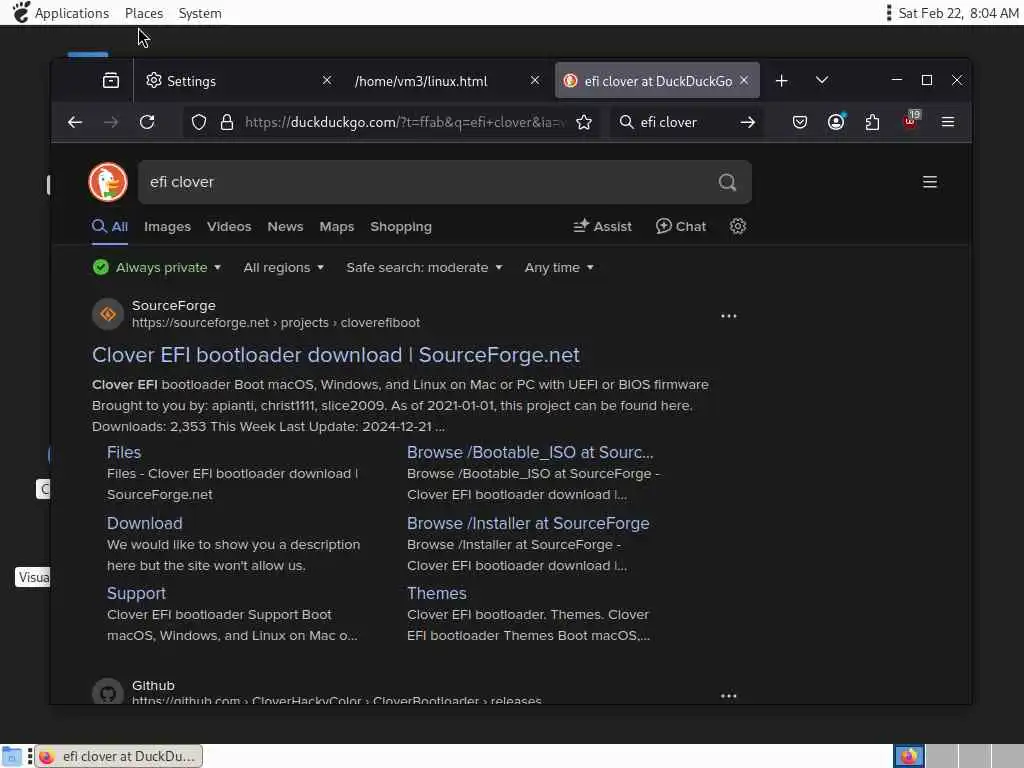
Task: Click the Chat button
Action: [681, 226]
